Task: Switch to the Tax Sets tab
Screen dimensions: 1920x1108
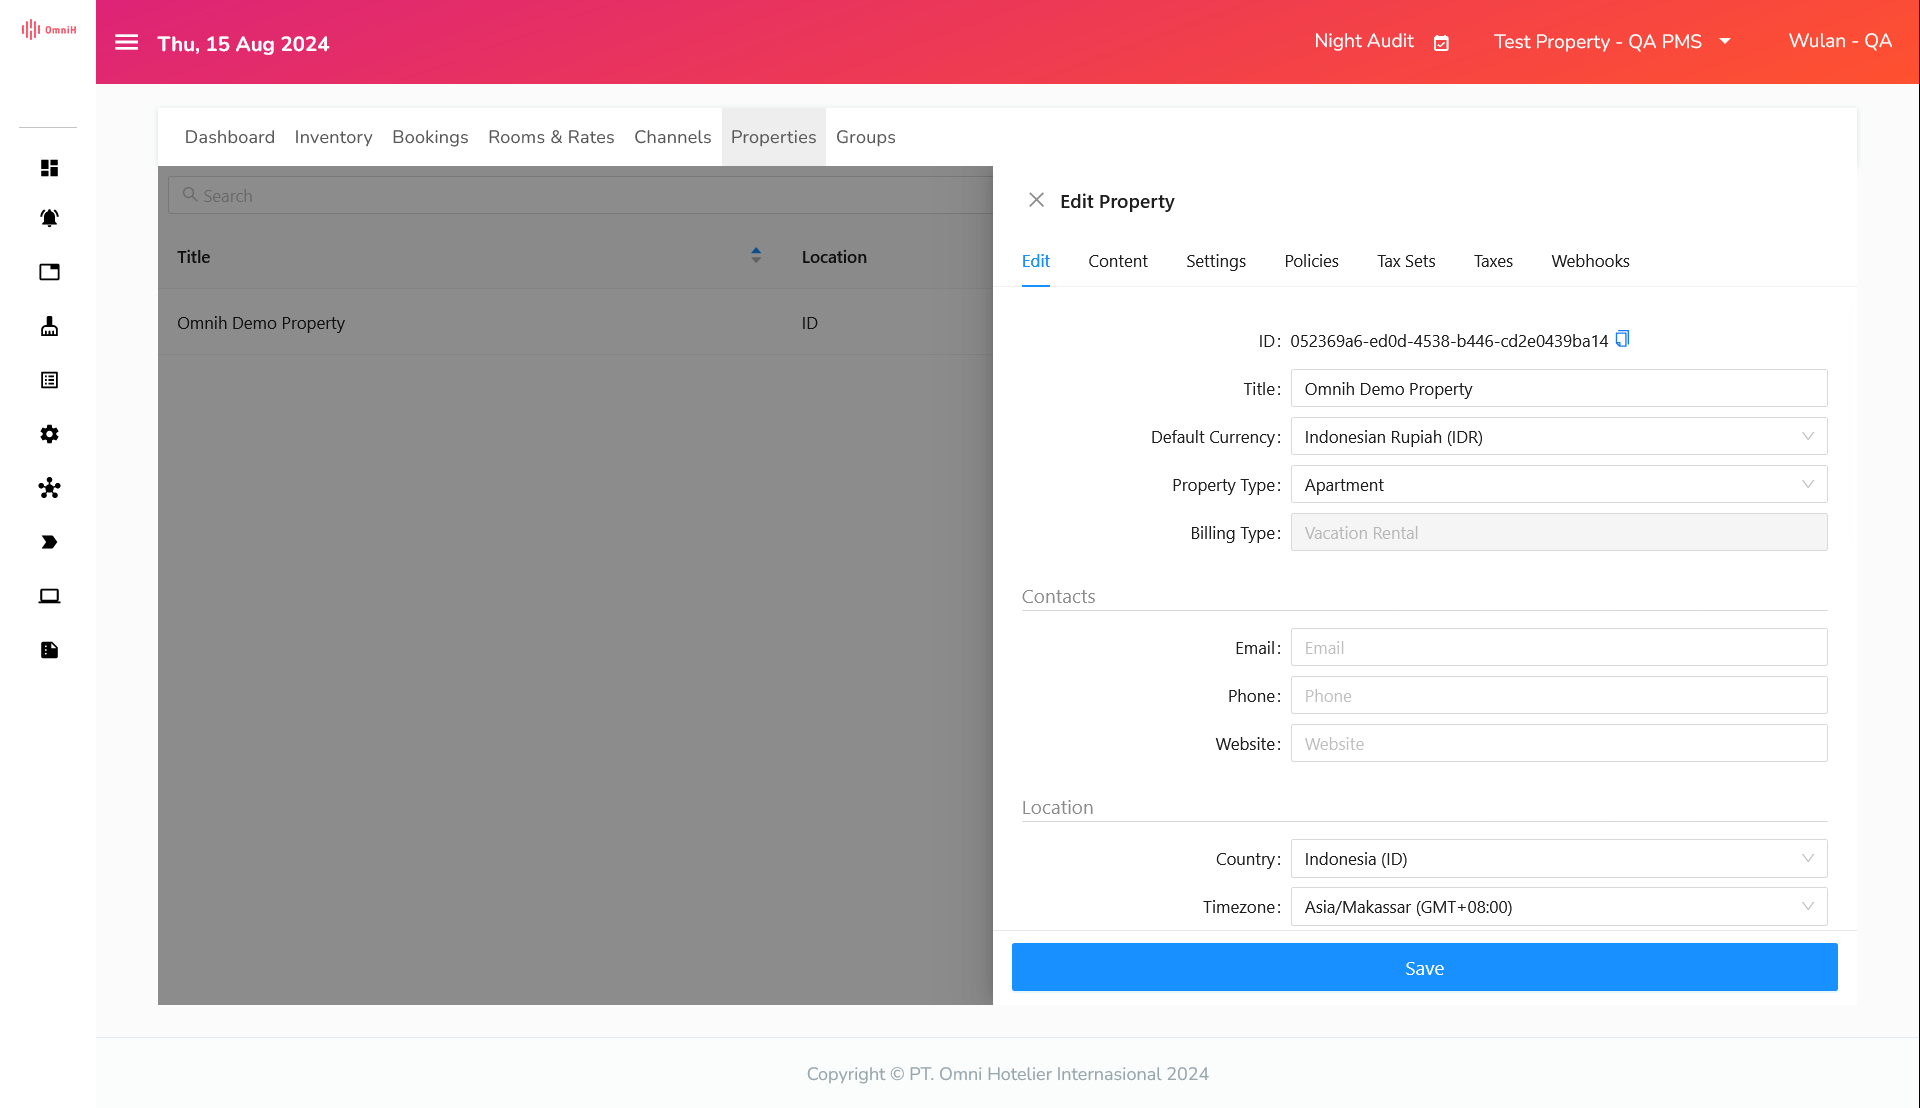Action: point(1405,261)
